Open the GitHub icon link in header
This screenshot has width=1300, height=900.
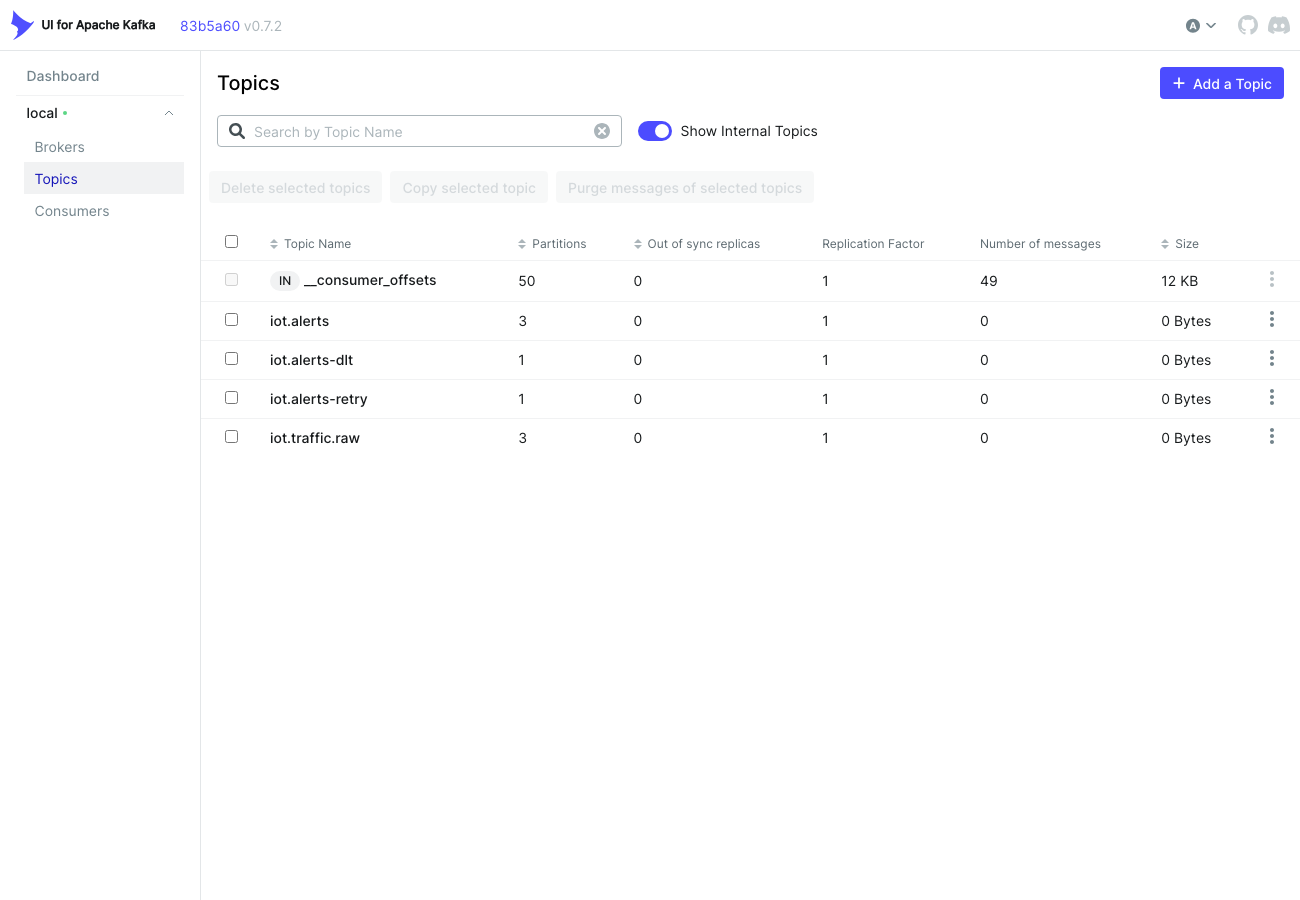(x=1248, y=25)
